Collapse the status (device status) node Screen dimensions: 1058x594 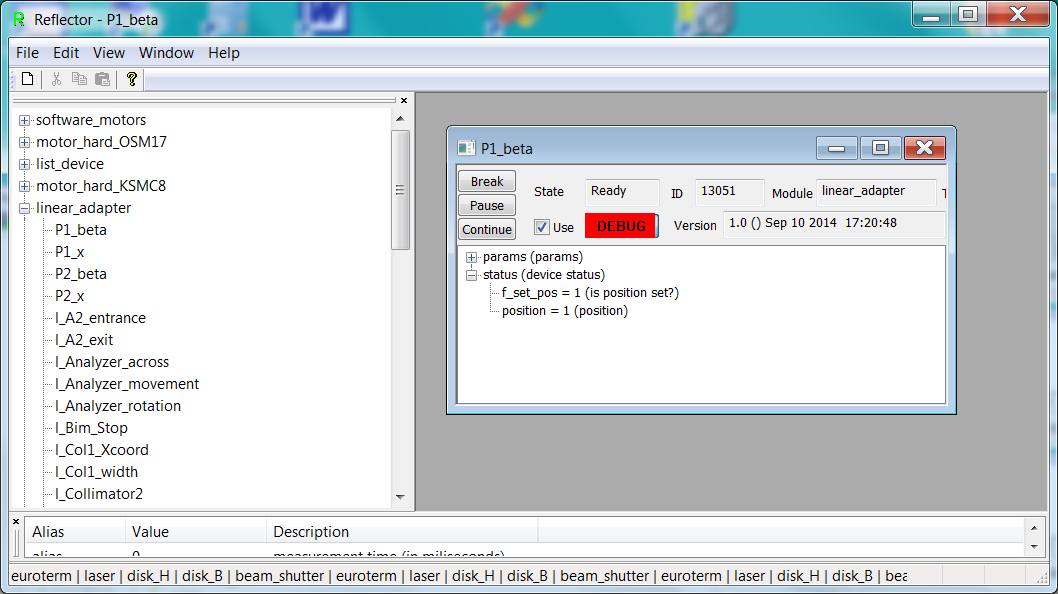(x=472, y=275)
